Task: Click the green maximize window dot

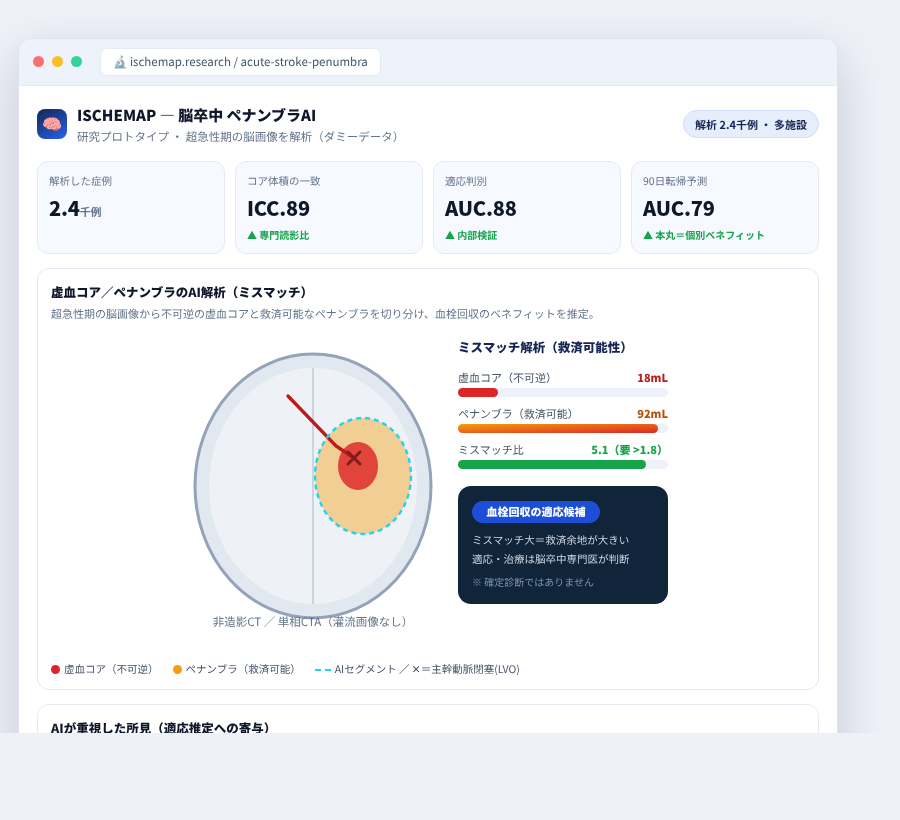Action: click(x=76, y=62)
